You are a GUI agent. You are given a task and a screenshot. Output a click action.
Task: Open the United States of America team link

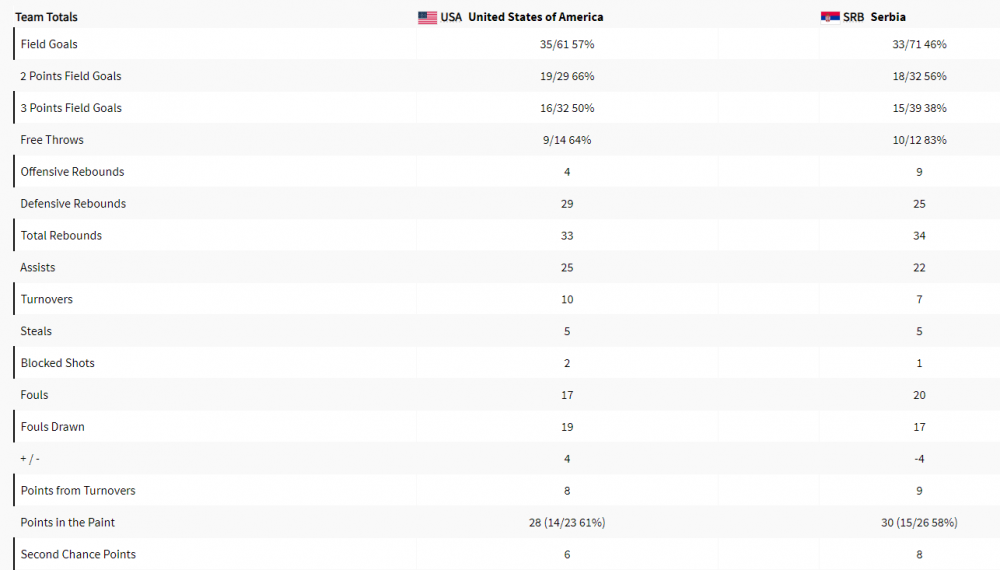[x=535, y=17]
